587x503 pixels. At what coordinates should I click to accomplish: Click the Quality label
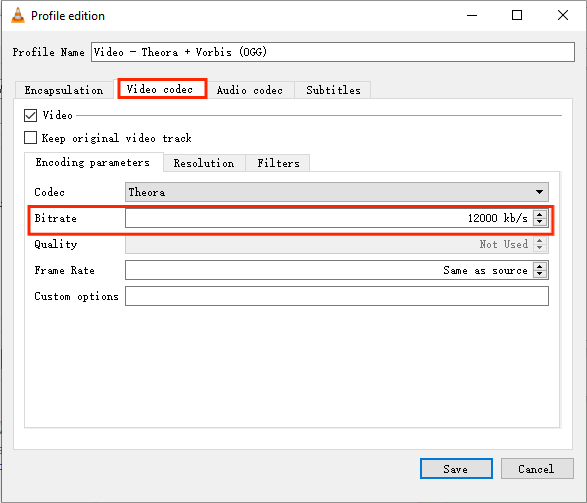[56, 244]
